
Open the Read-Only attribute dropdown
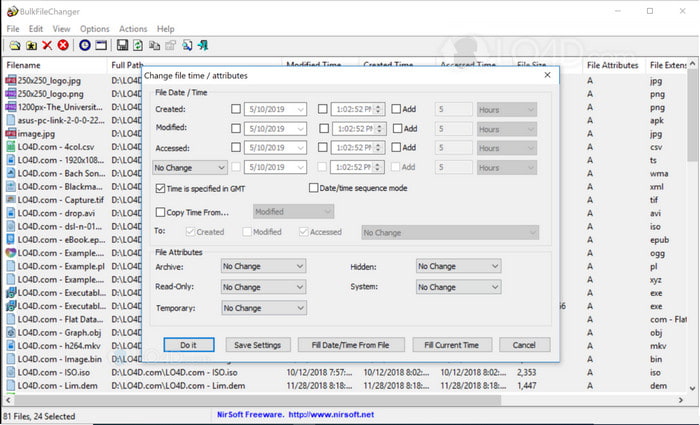[x=263, y=287]
